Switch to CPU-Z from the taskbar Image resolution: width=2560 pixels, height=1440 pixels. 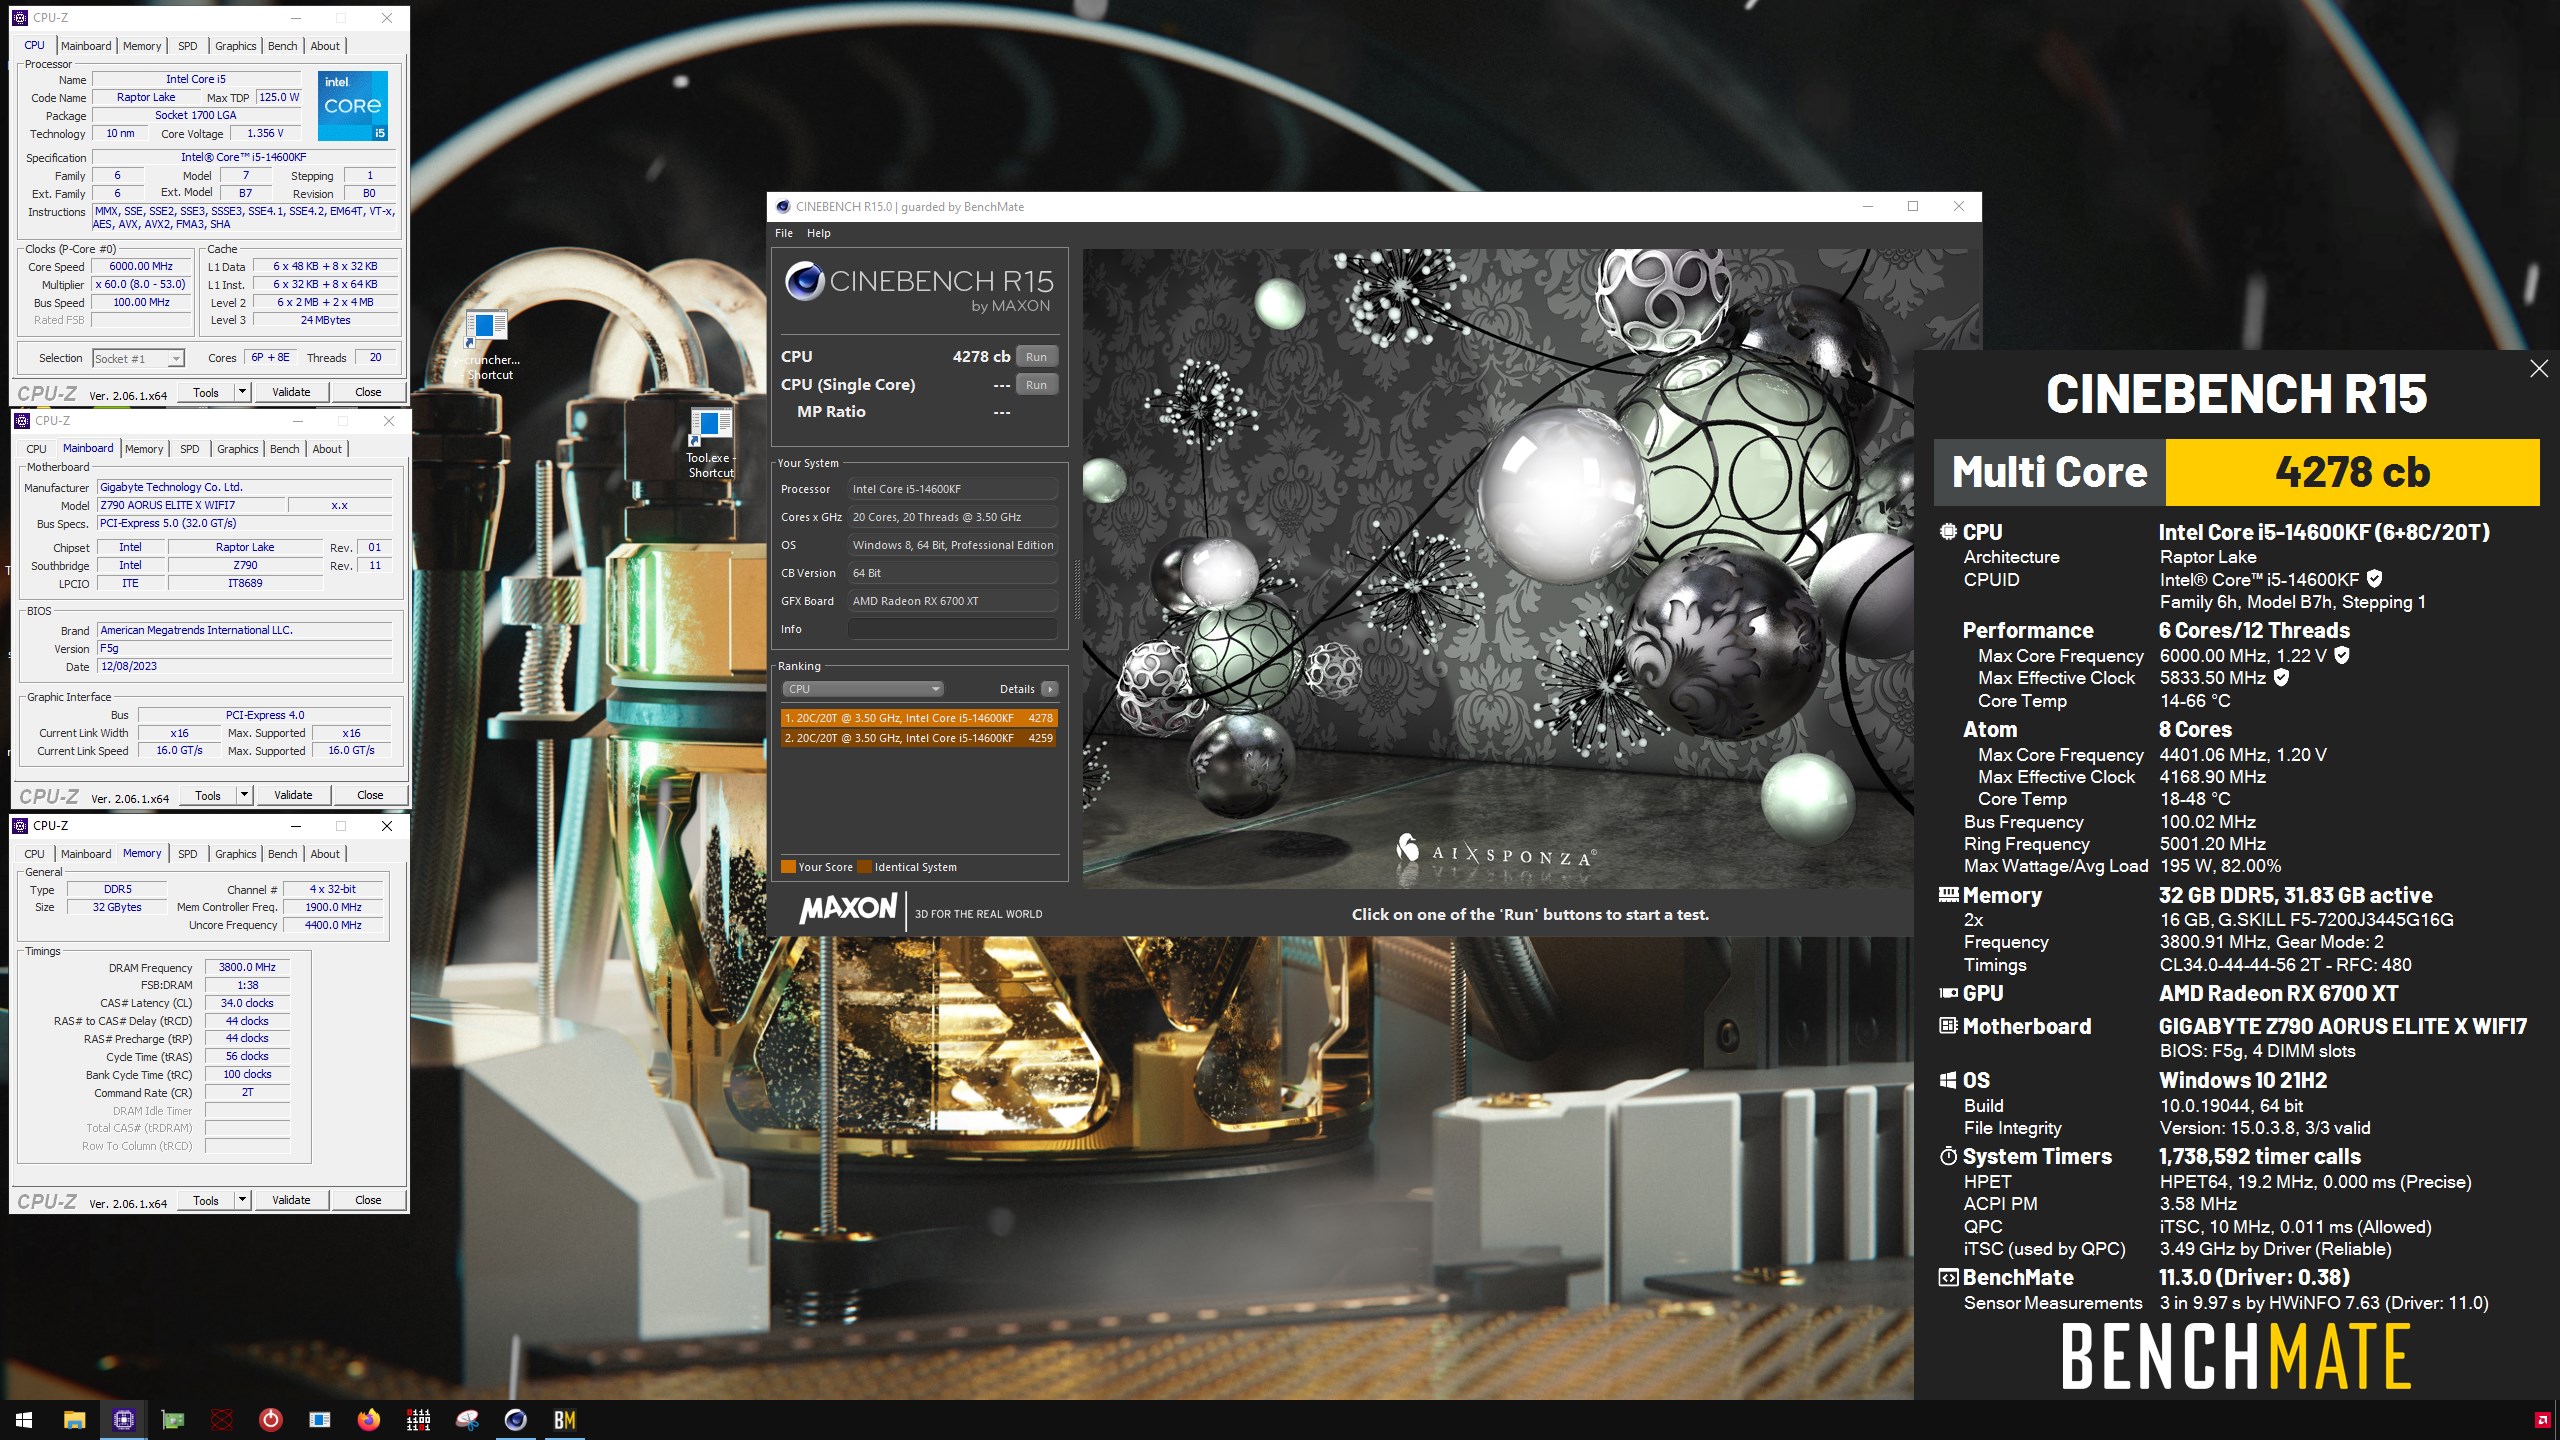pyautogui.click(x=123, y=1420)
